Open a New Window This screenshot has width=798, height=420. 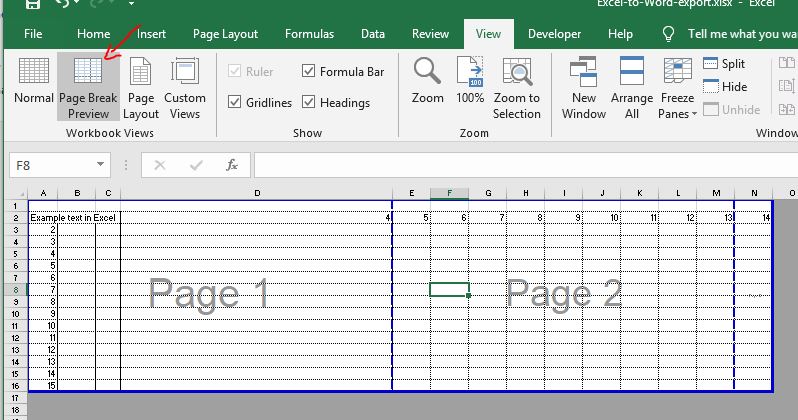(584, 88)
